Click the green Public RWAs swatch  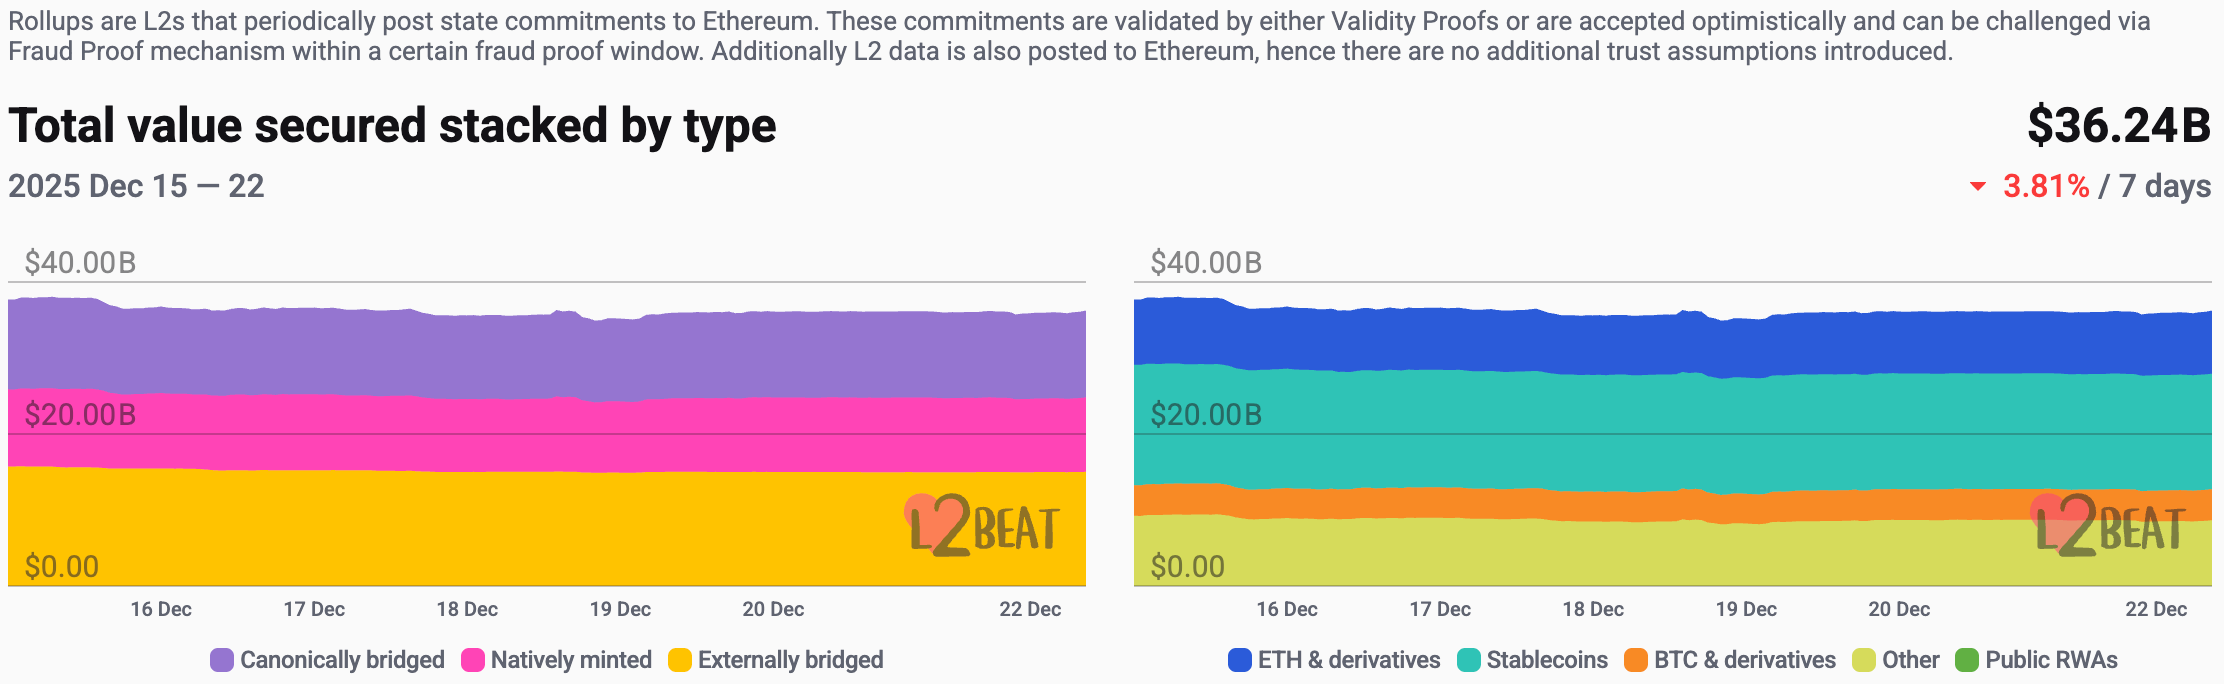(x=1967, y=660)
